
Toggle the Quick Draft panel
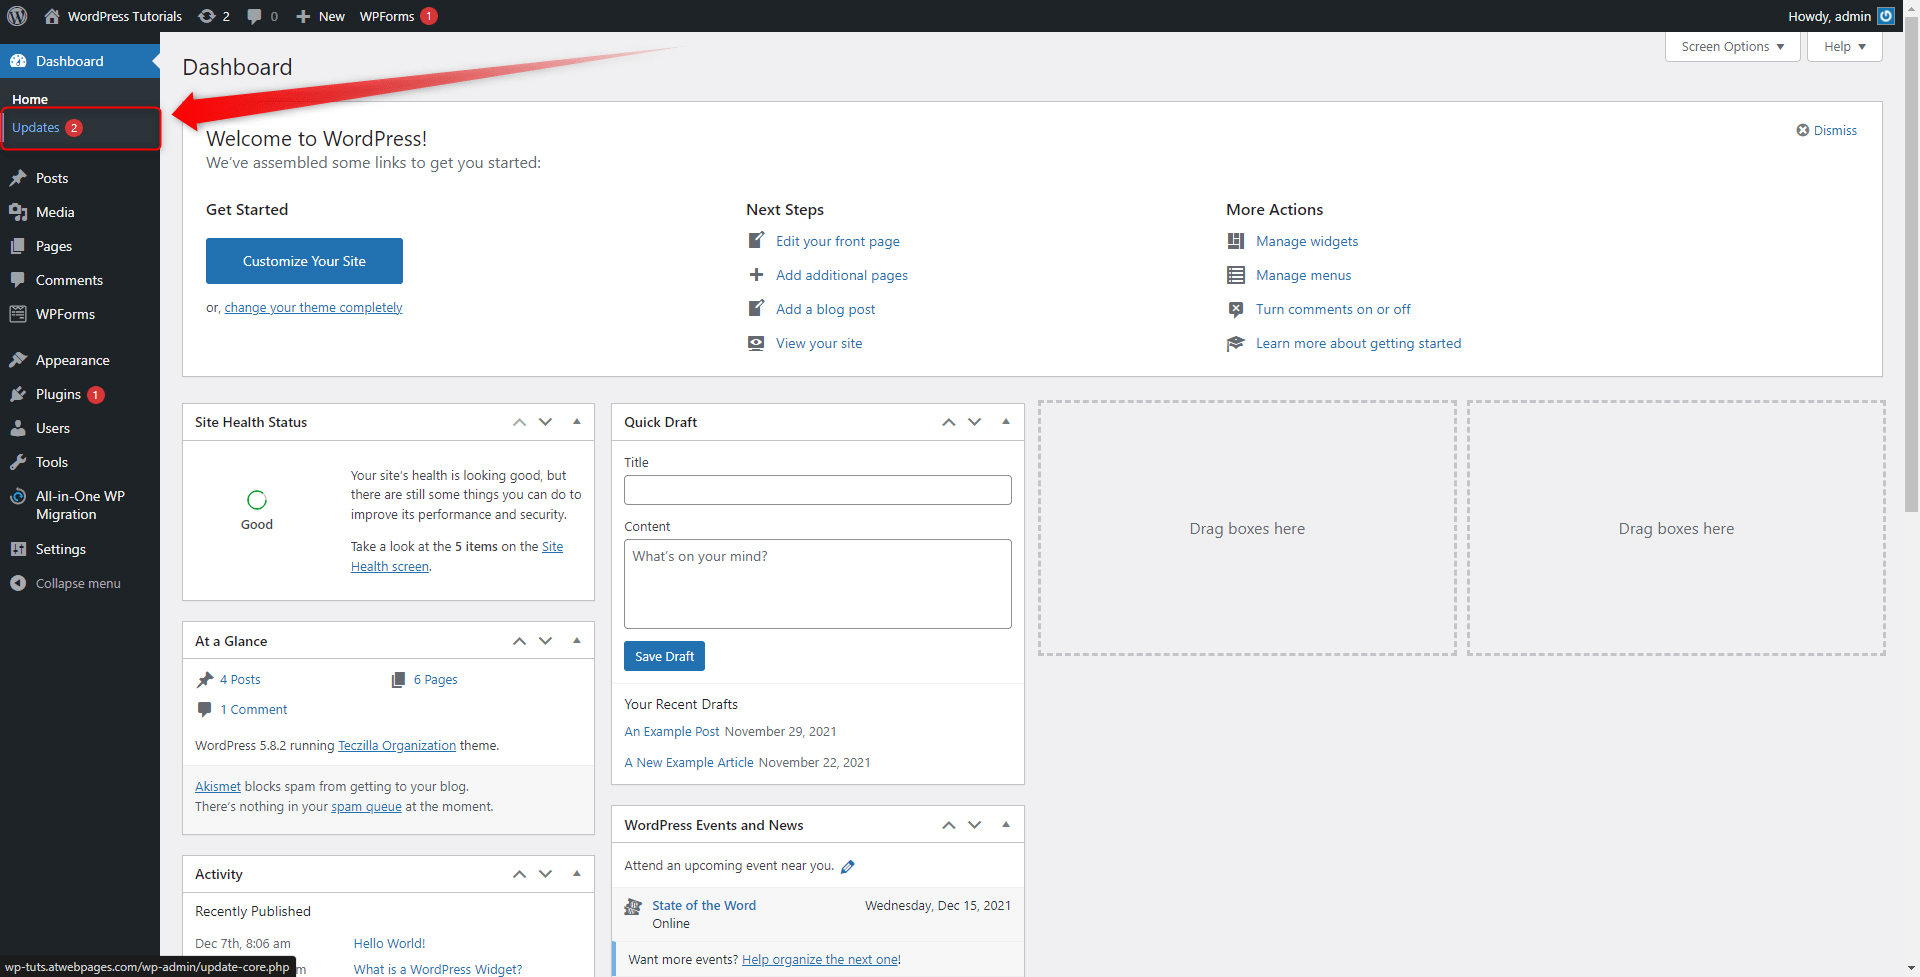click(1006, 422)
